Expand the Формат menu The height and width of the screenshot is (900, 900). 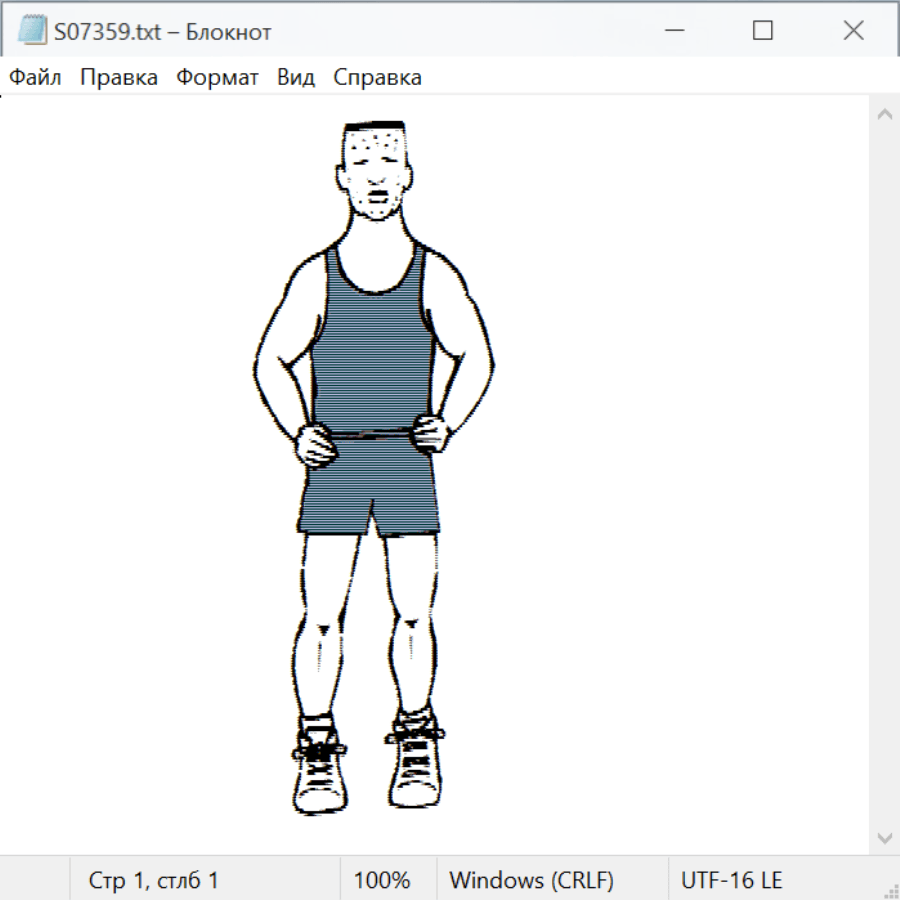pyautogui.click(x=217, y=77)
